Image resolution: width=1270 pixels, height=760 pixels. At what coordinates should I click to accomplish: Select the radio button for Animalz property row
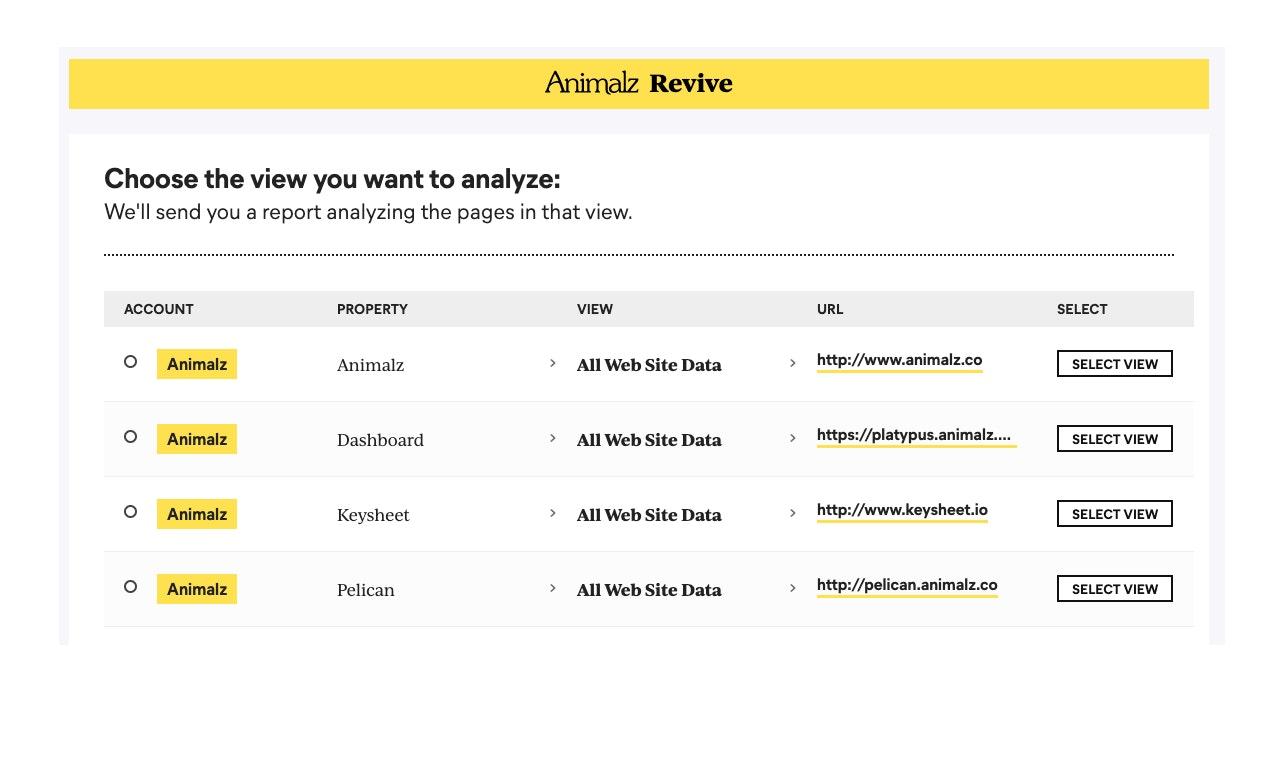[x=130, y=362]
